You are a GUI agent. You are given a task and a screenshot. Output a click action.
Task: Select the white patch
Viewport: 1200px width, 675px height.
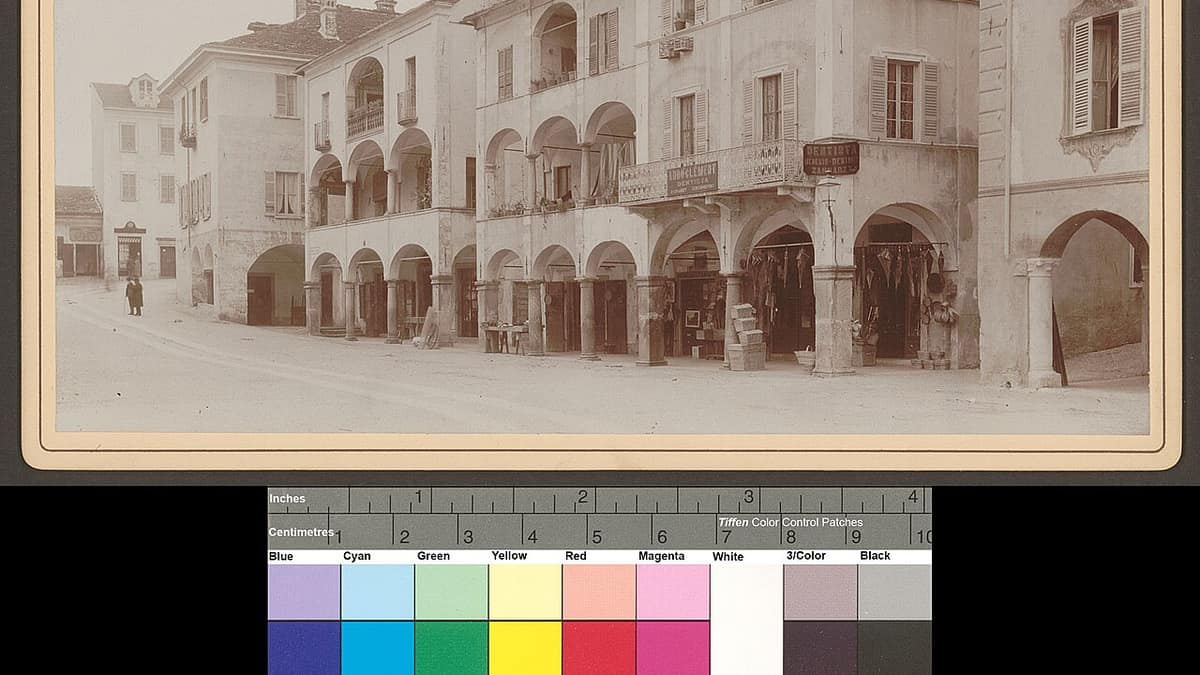tap(747, 619)
